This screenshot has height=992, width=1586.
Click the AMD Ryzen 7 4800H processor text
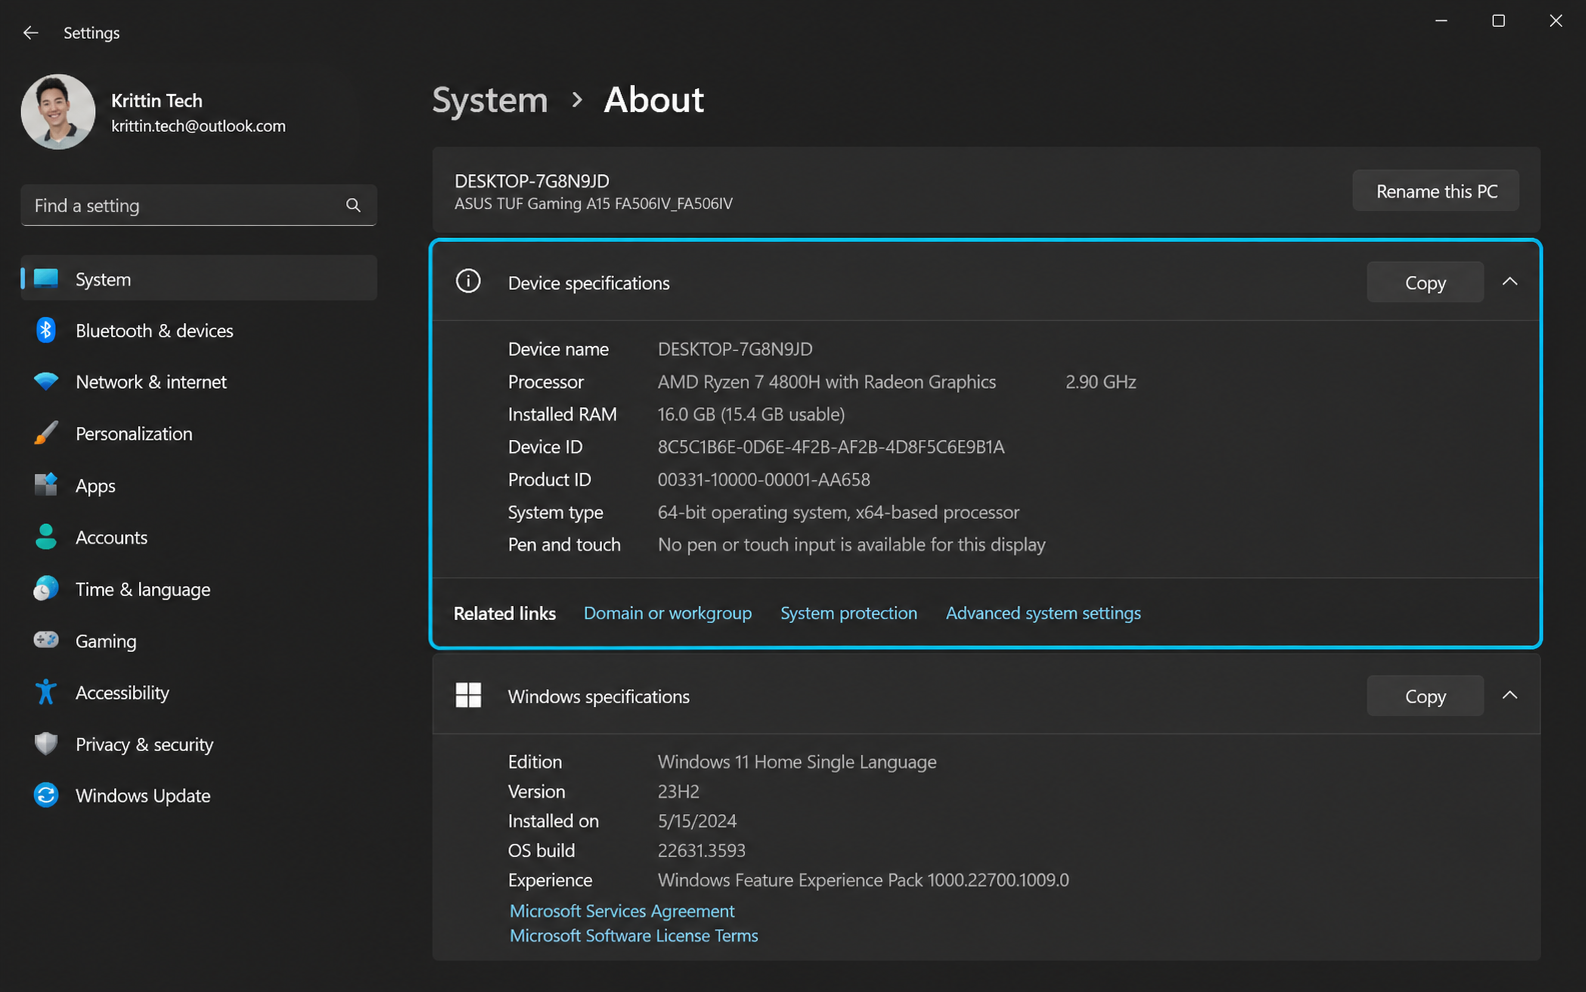tap(827, 382)
